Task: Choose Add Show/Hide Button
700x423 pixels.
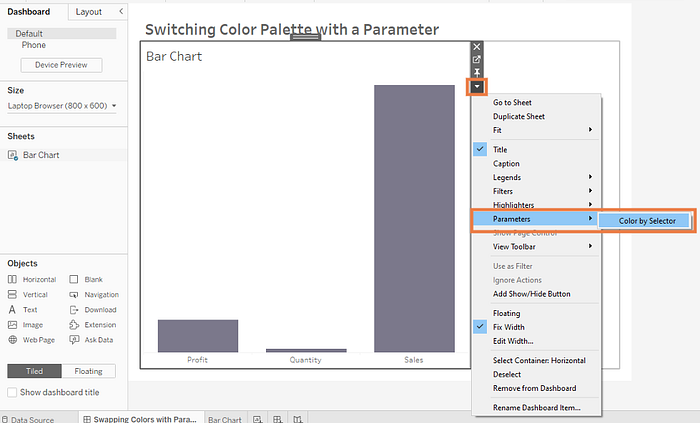Action: (536, 294)
